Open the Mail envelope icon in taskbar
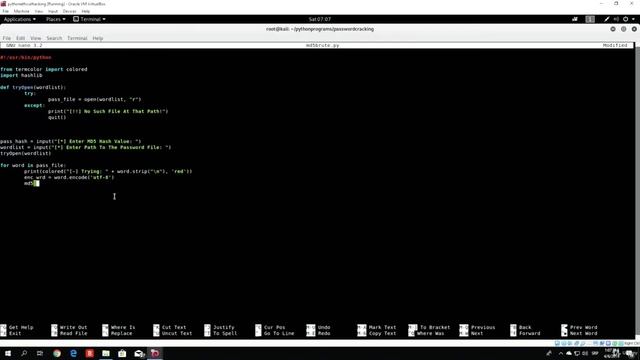This screenshot has height=360, width=640. point(139,353)
